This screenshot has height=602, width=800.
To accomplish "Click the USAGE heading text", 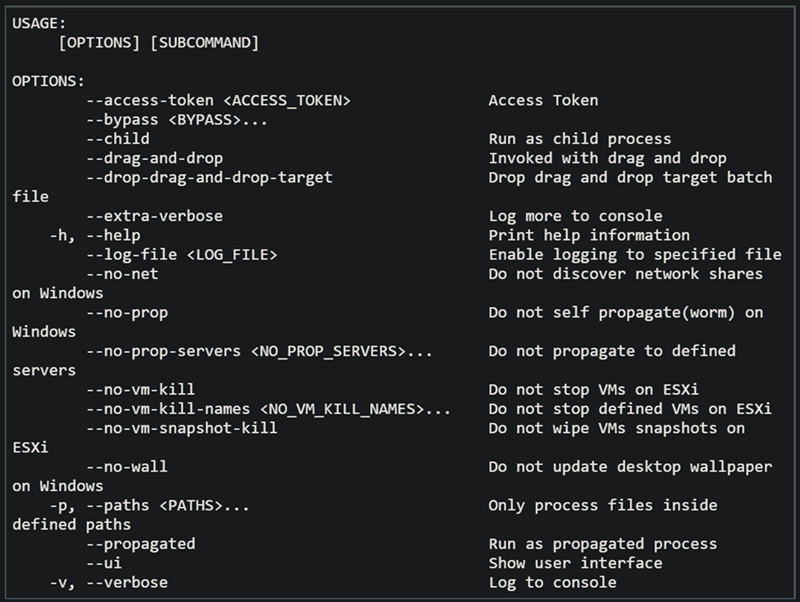I will click(x=39, y=24).
